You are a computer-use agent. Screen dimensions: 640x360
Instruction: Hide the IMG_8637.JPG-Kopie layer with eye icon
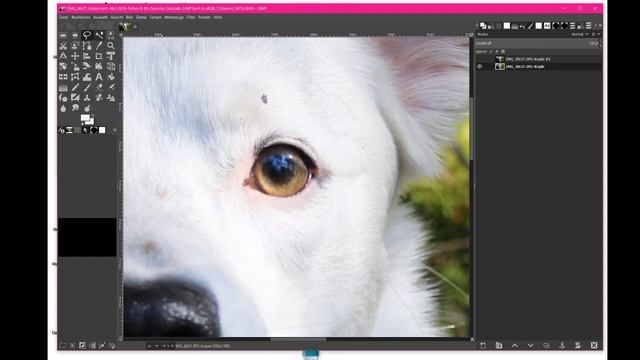pos(480,67)
